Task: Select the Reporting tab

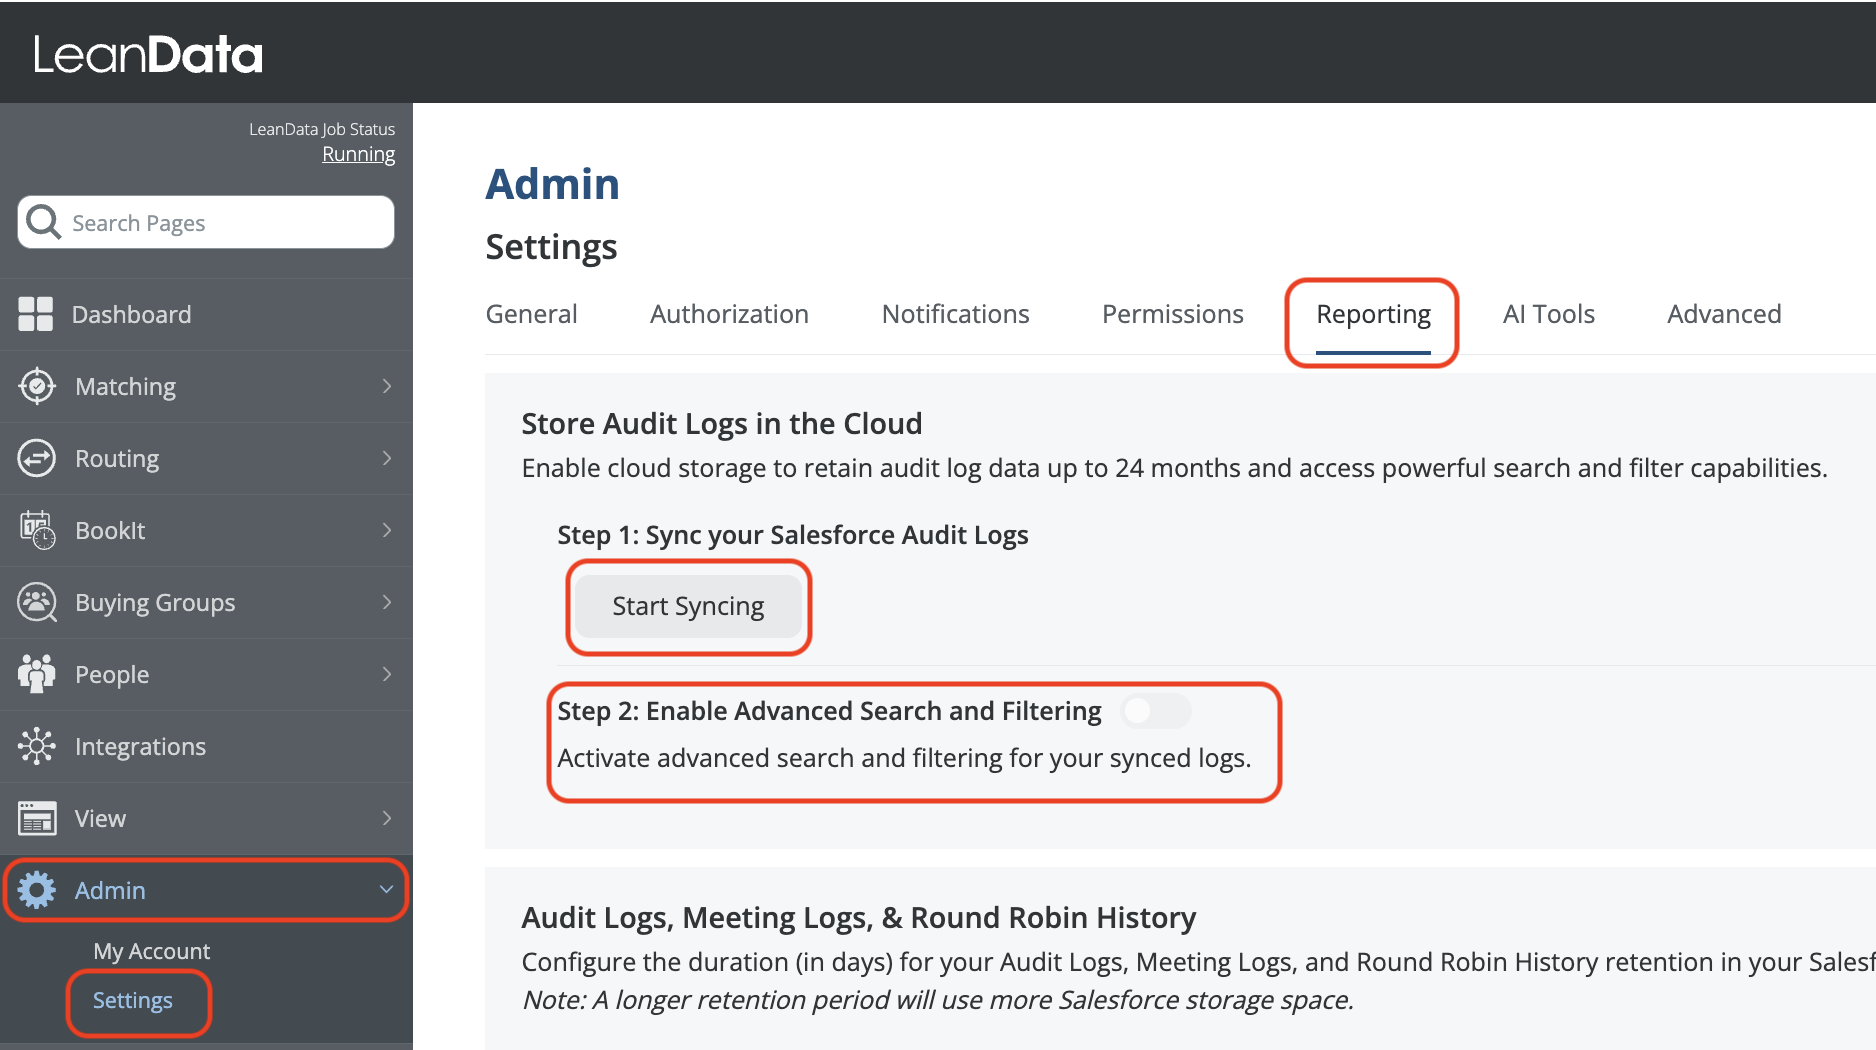Action: pos(1373,315)
